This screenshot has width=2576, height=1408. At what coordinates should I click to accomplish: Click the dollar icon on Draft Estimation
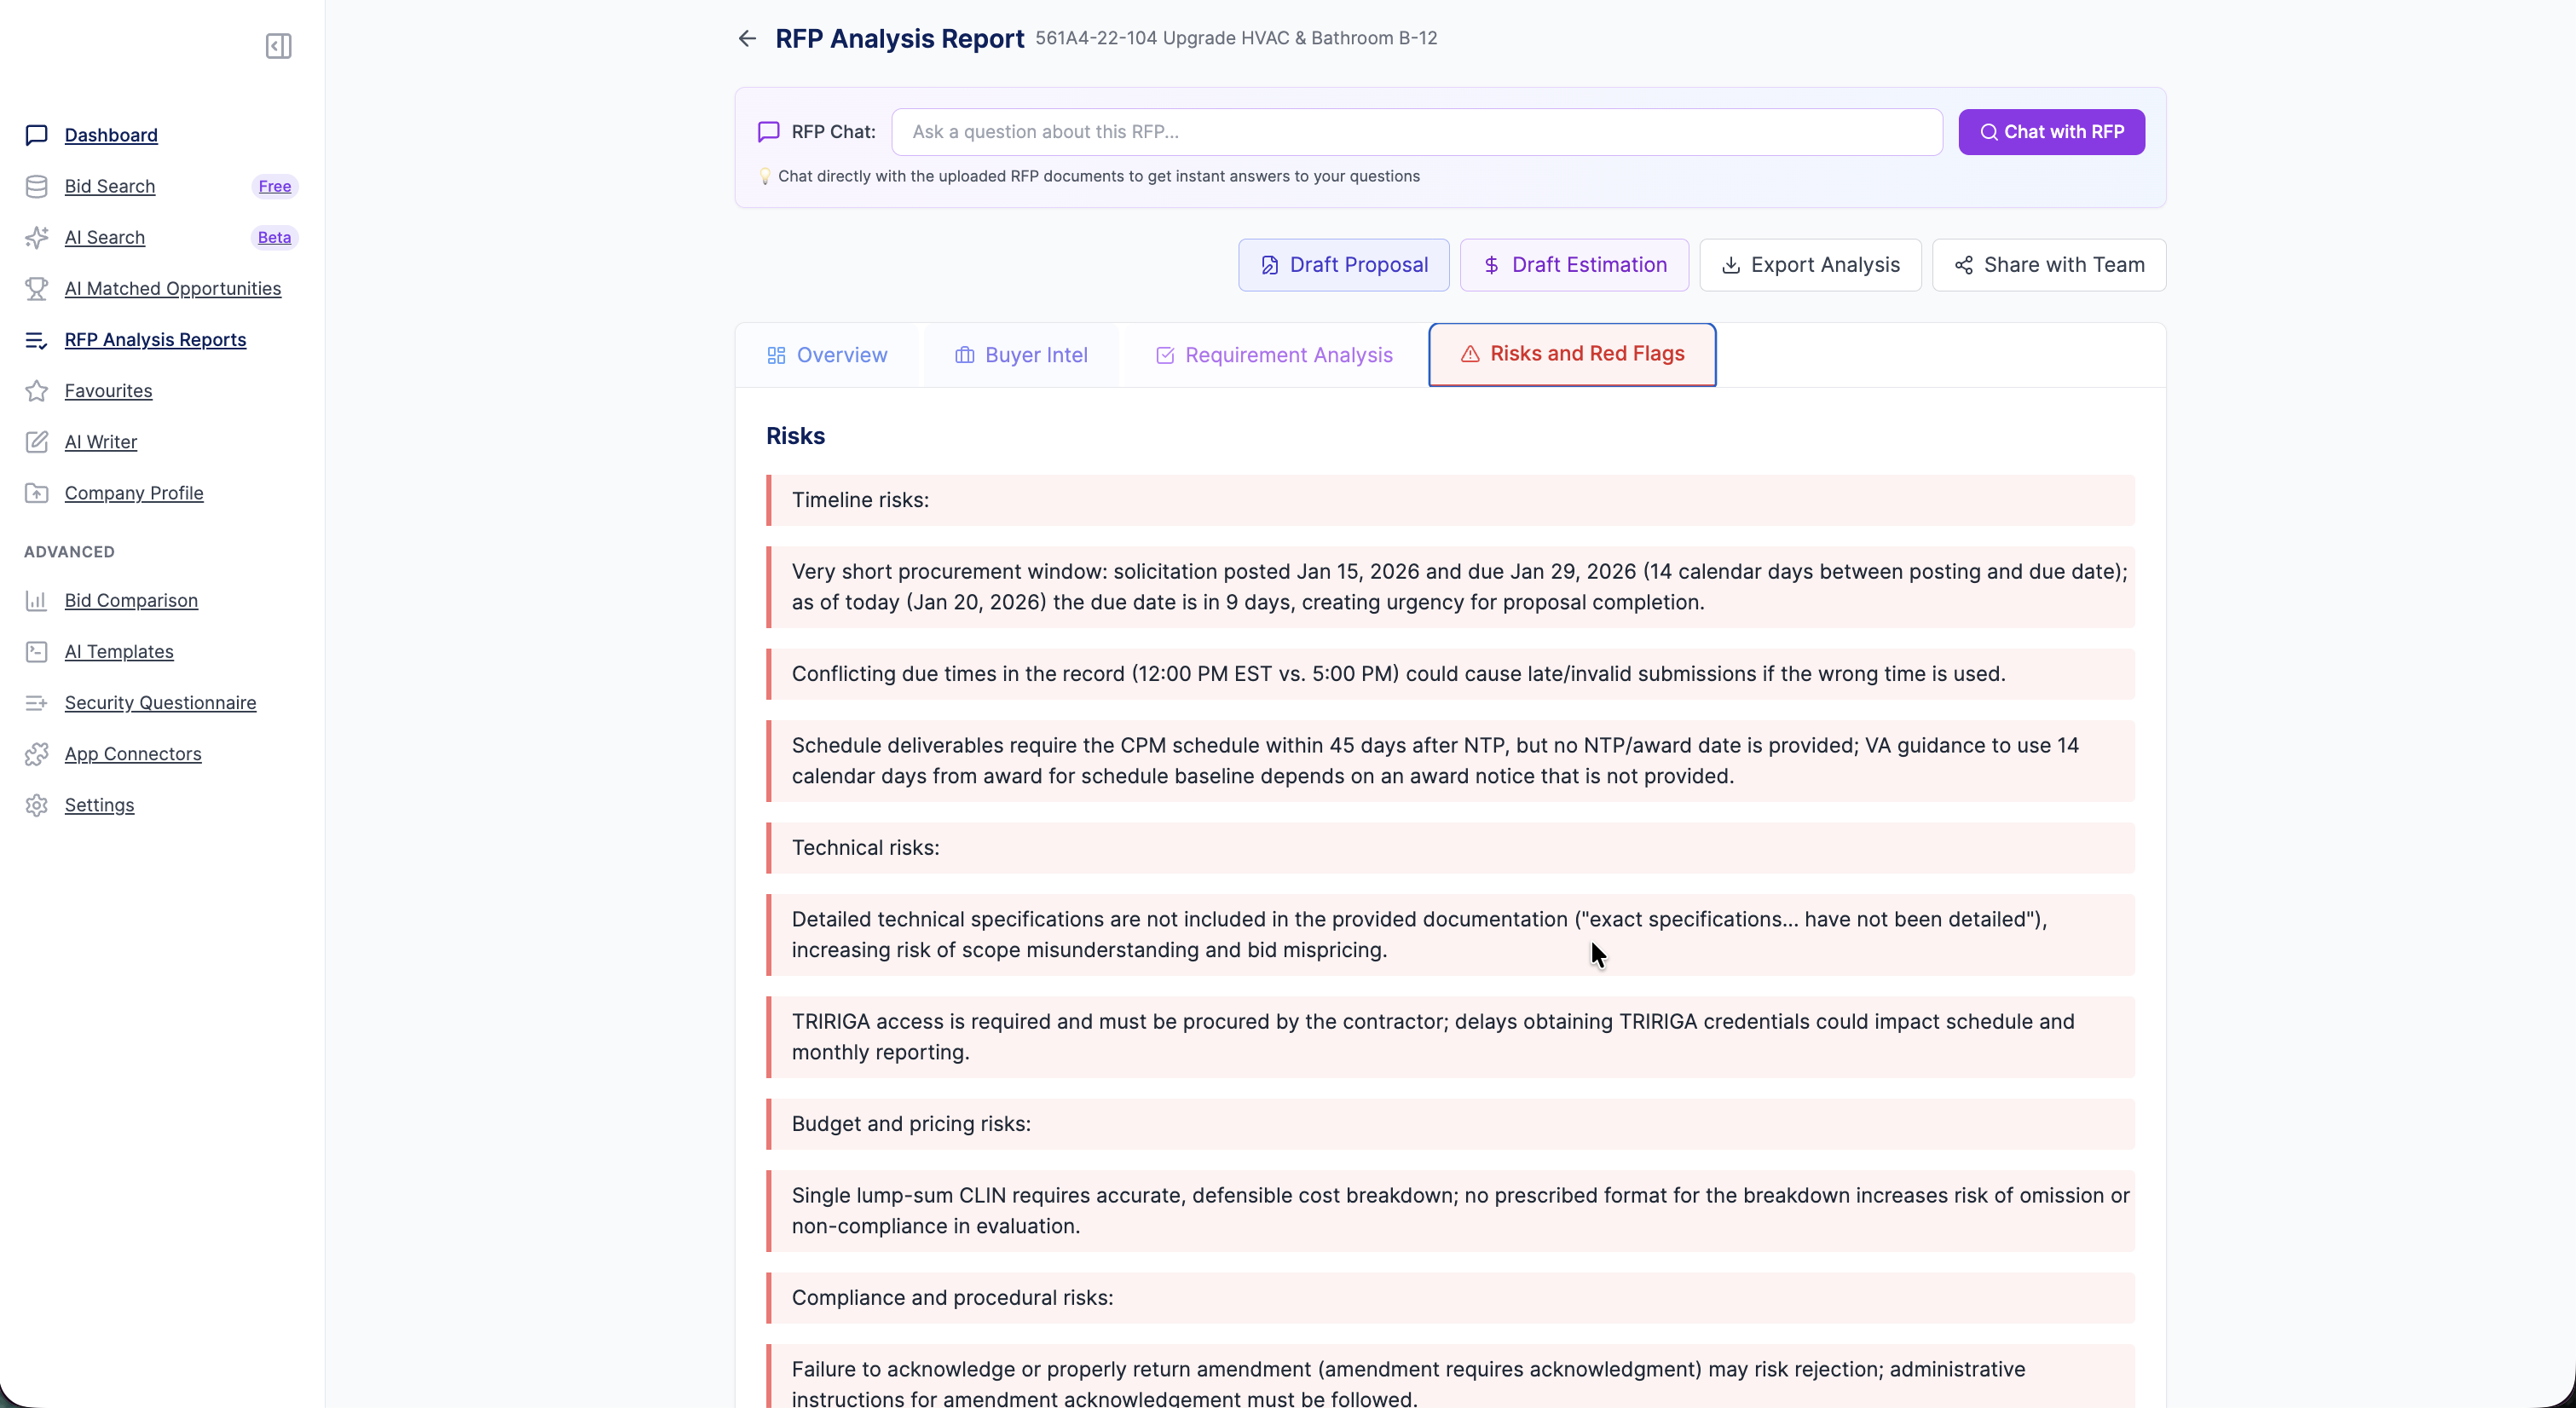pyautogui.click(x=1491, y=265)
